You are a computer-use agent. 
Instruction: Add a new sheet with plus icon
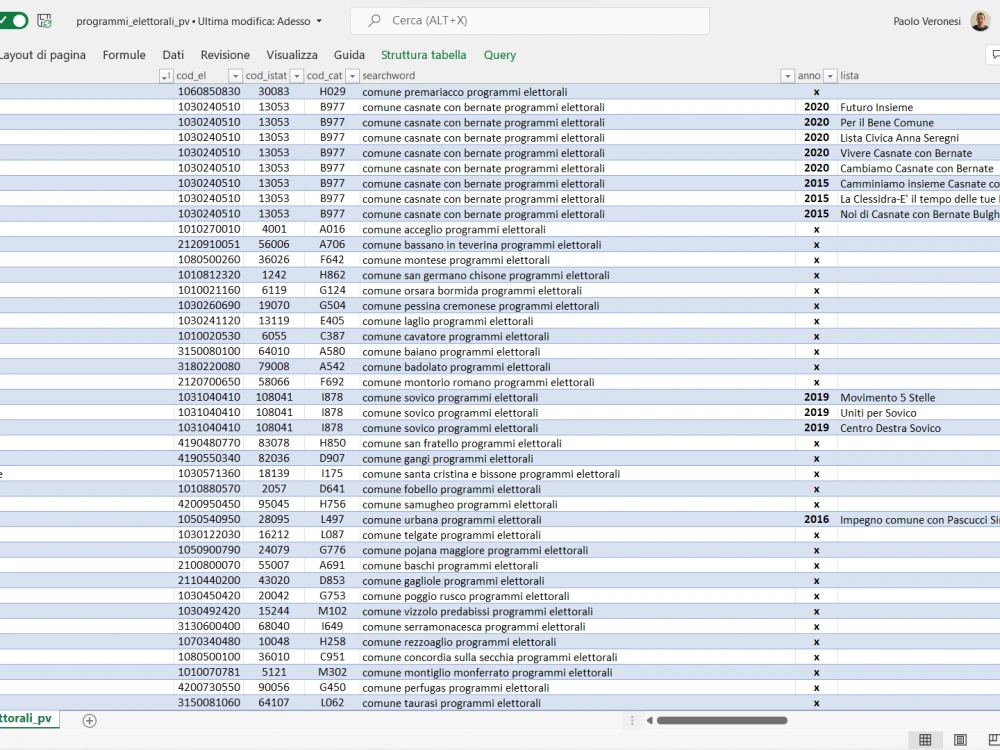(89, 721)
